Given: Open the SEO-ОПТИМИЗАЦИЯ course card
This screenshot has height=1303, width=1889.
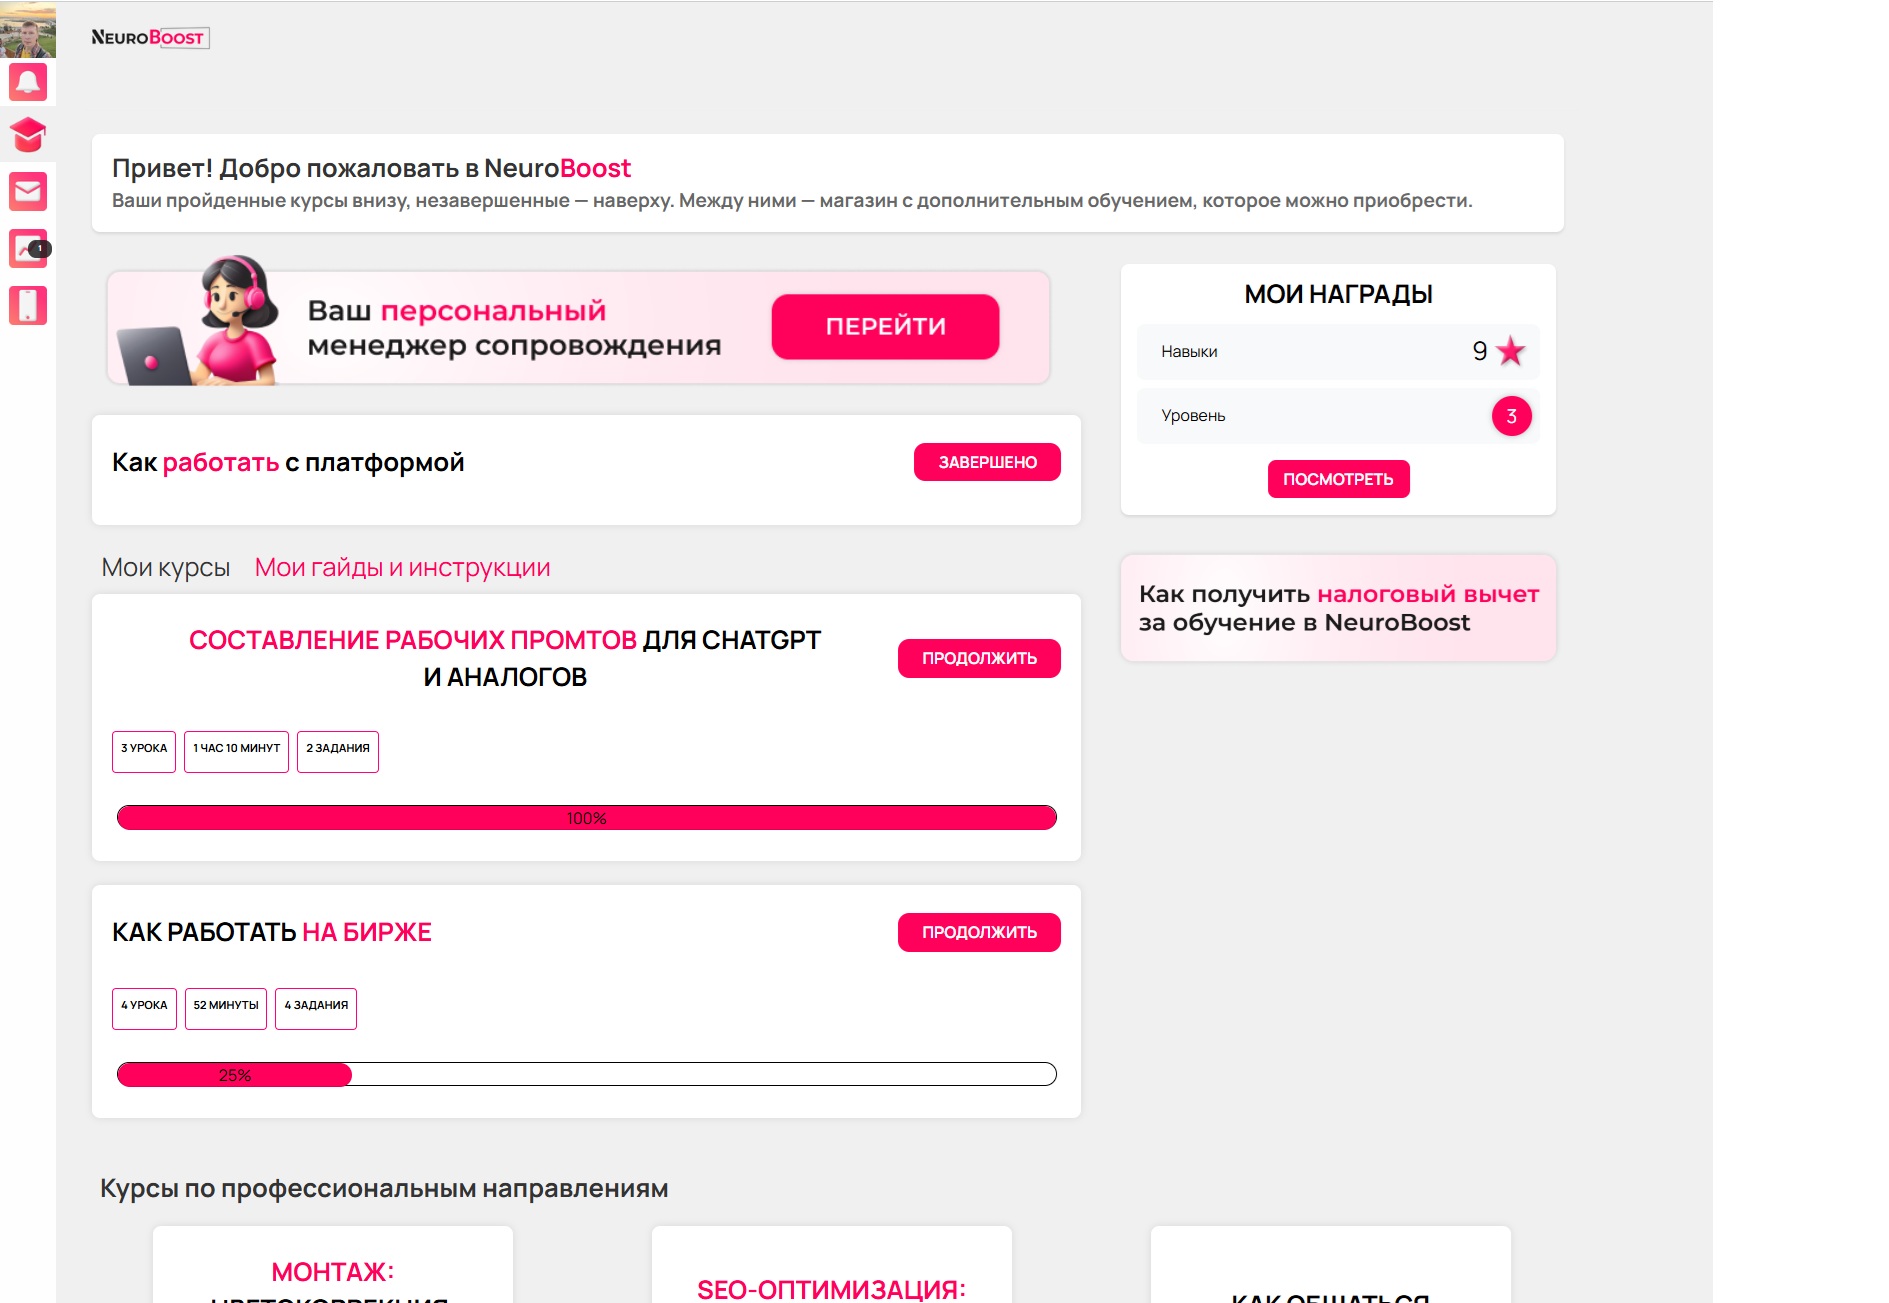Looking at the screenshot, I should pos(832,1265).
